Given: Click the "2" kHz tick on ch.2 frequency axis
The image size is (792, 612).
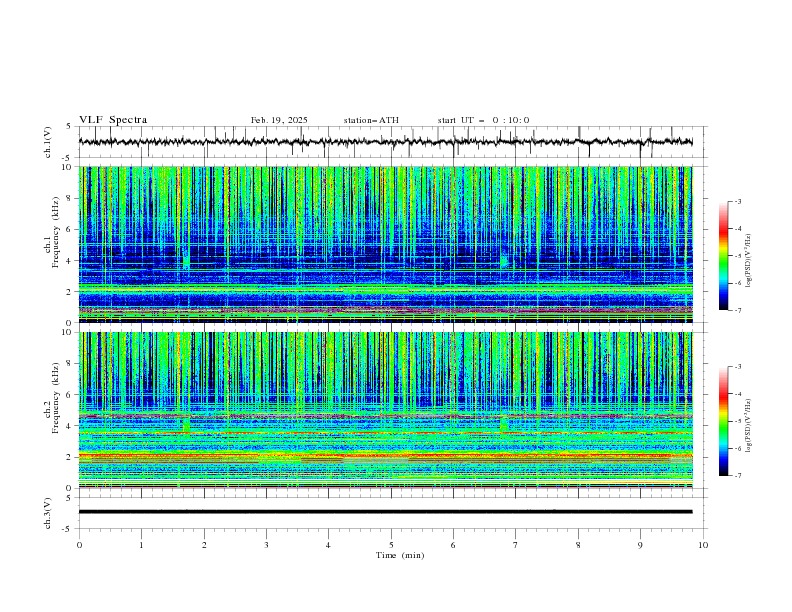Looking at the screenshot, I should coord(71,457).
